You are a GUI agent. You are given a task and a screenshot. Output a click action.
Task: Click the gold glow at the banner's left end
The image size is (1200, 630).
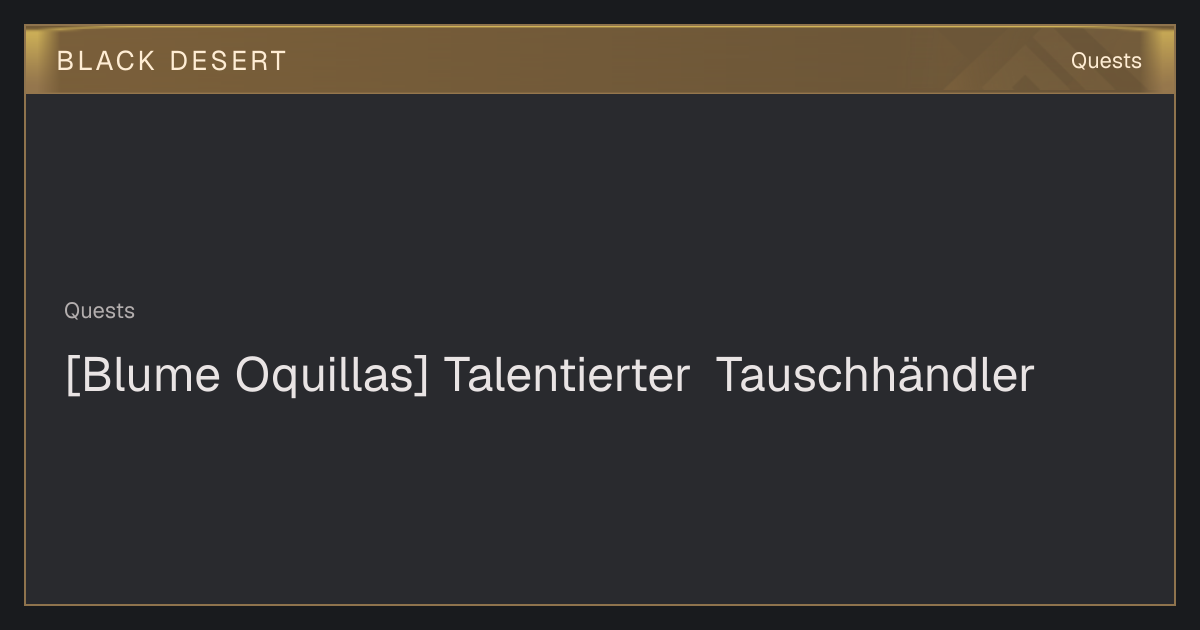click(x=38, y=60)
